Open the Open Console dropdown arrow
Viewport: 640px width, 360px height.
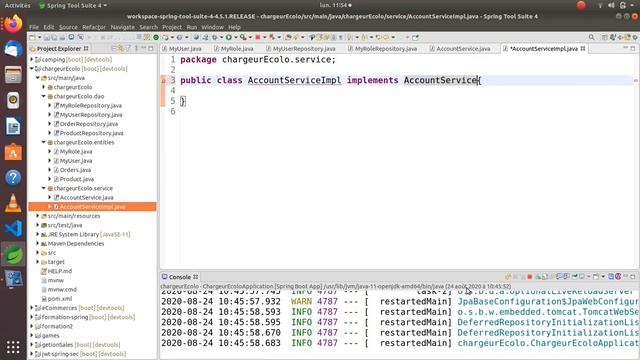[603, 277]
